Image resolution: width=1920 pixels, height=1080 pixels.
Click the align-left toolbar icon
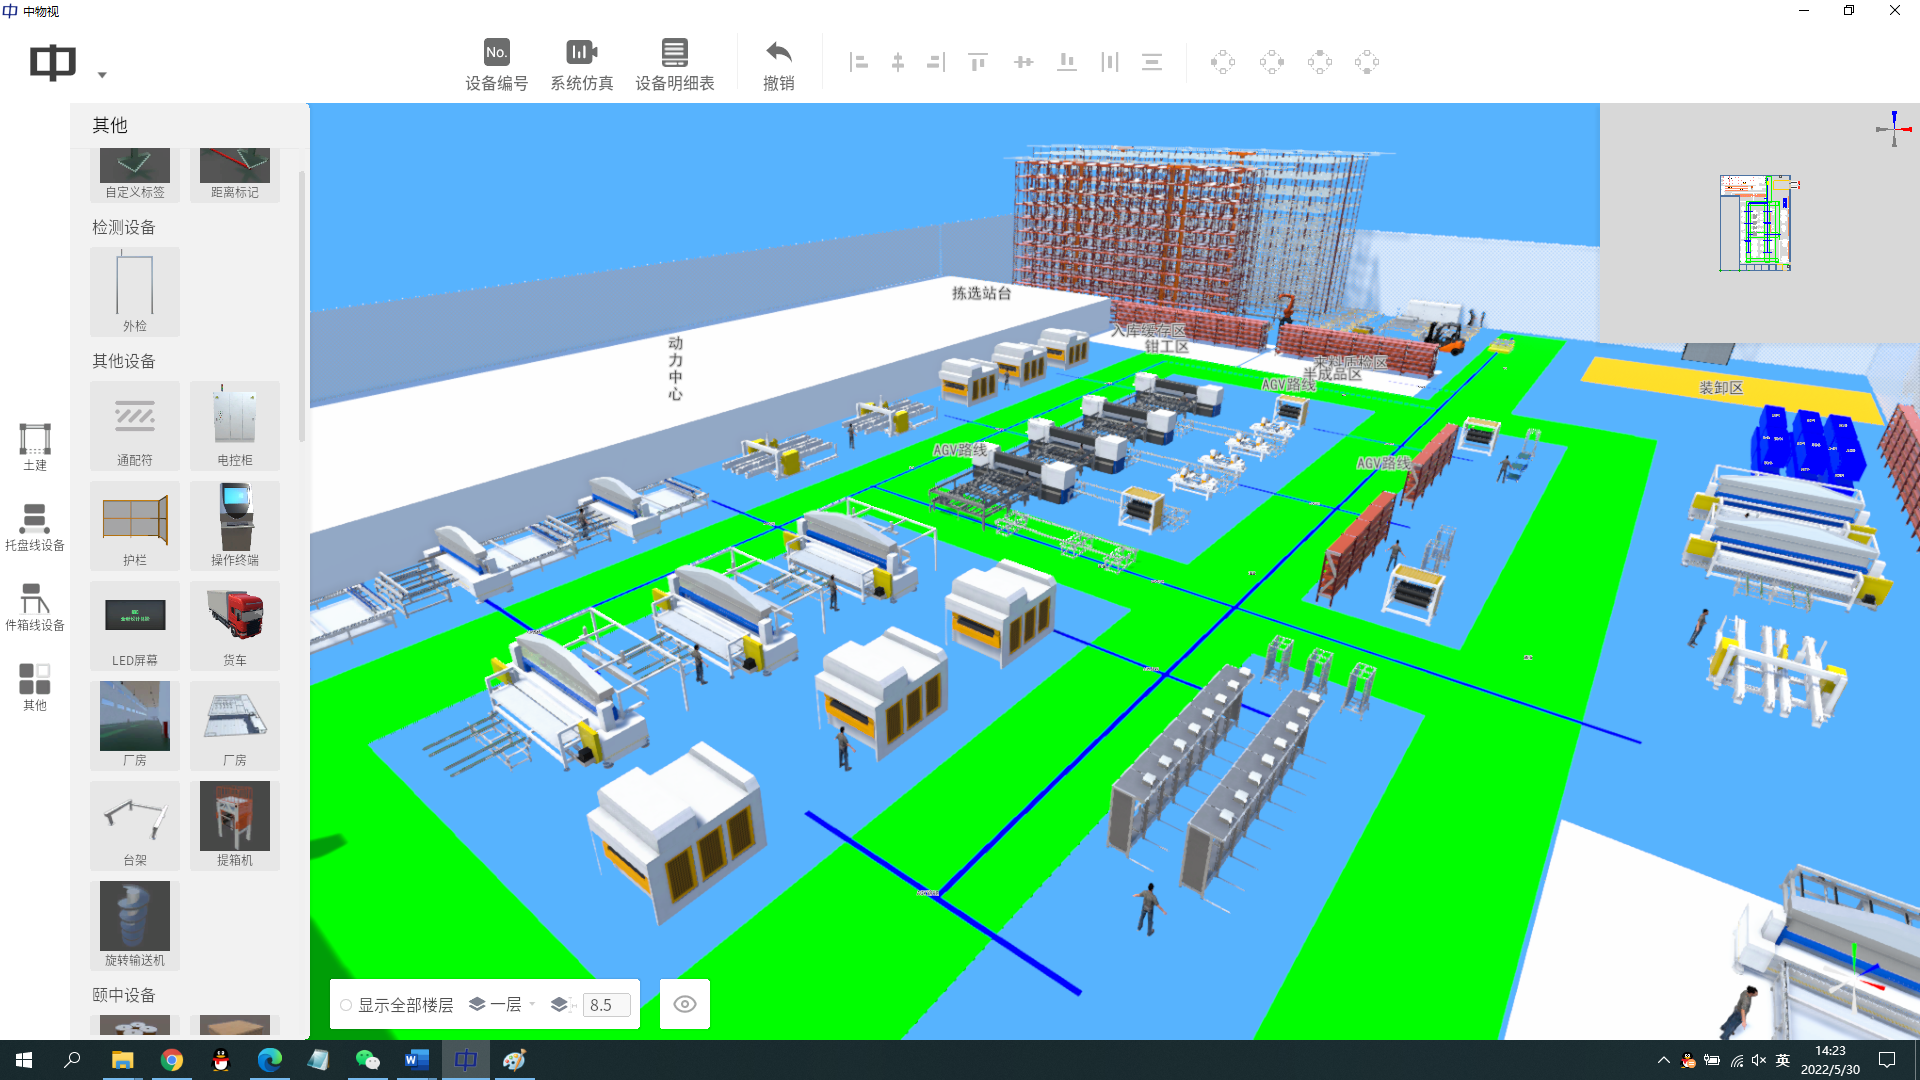[858, 62]
